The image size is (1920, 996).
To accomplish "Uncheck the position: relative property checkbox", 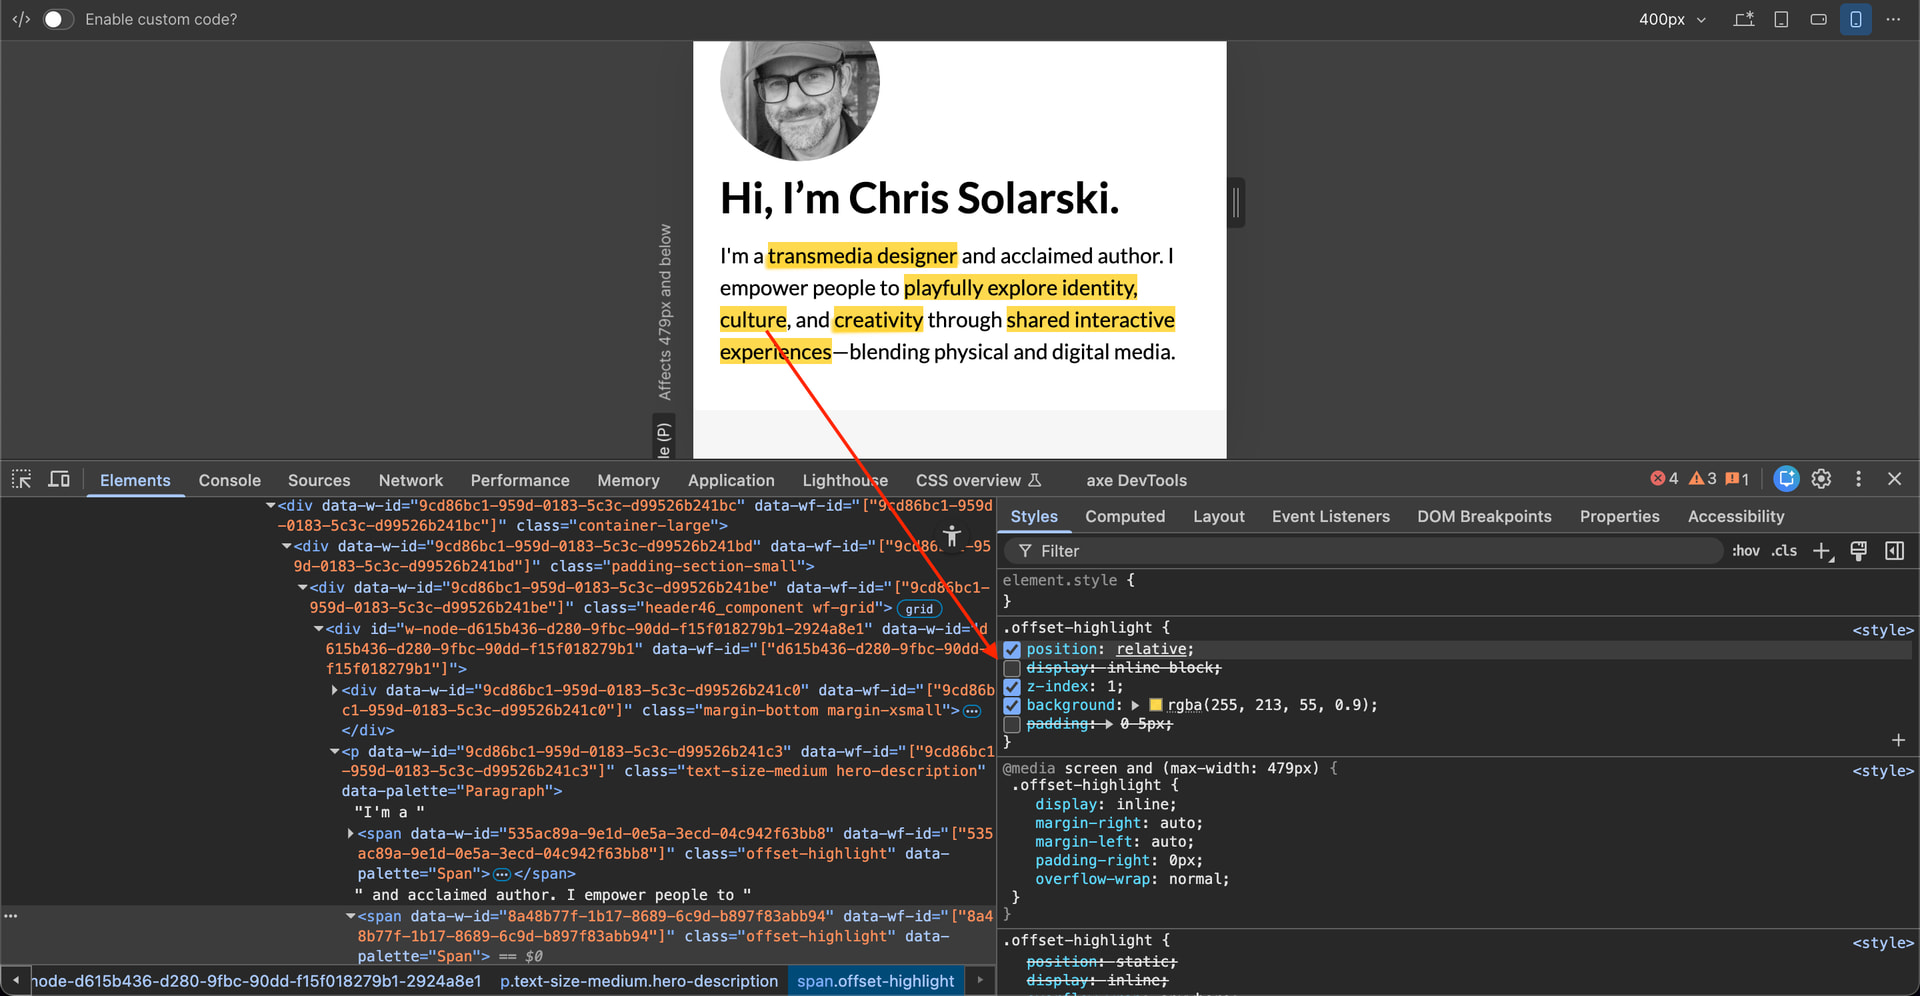I will click(x=1012, y=649).
